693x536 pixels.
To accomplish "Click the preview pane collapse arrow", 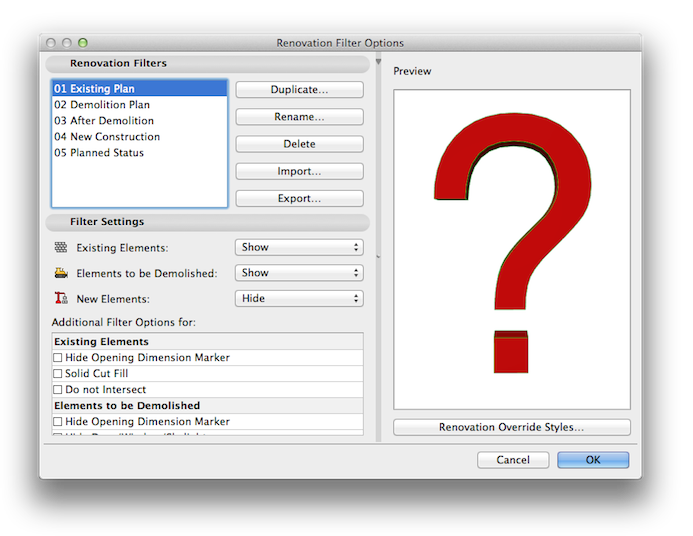I will [x=378, y=62].
